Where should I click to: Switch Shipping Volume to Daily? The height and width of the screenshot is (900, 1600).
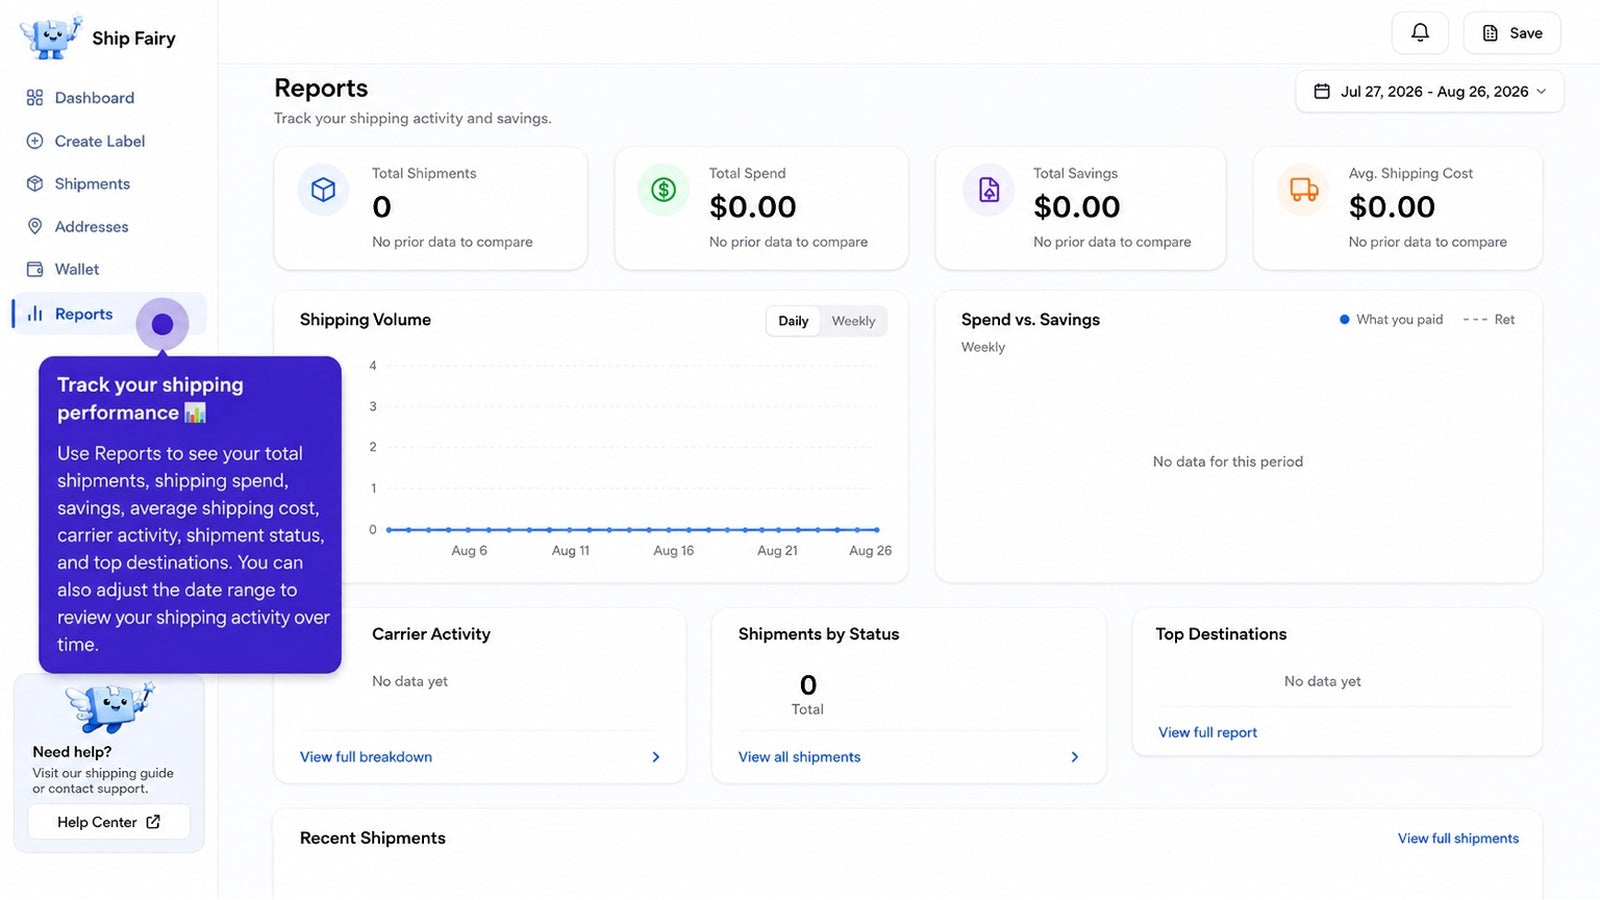point(793,321)
